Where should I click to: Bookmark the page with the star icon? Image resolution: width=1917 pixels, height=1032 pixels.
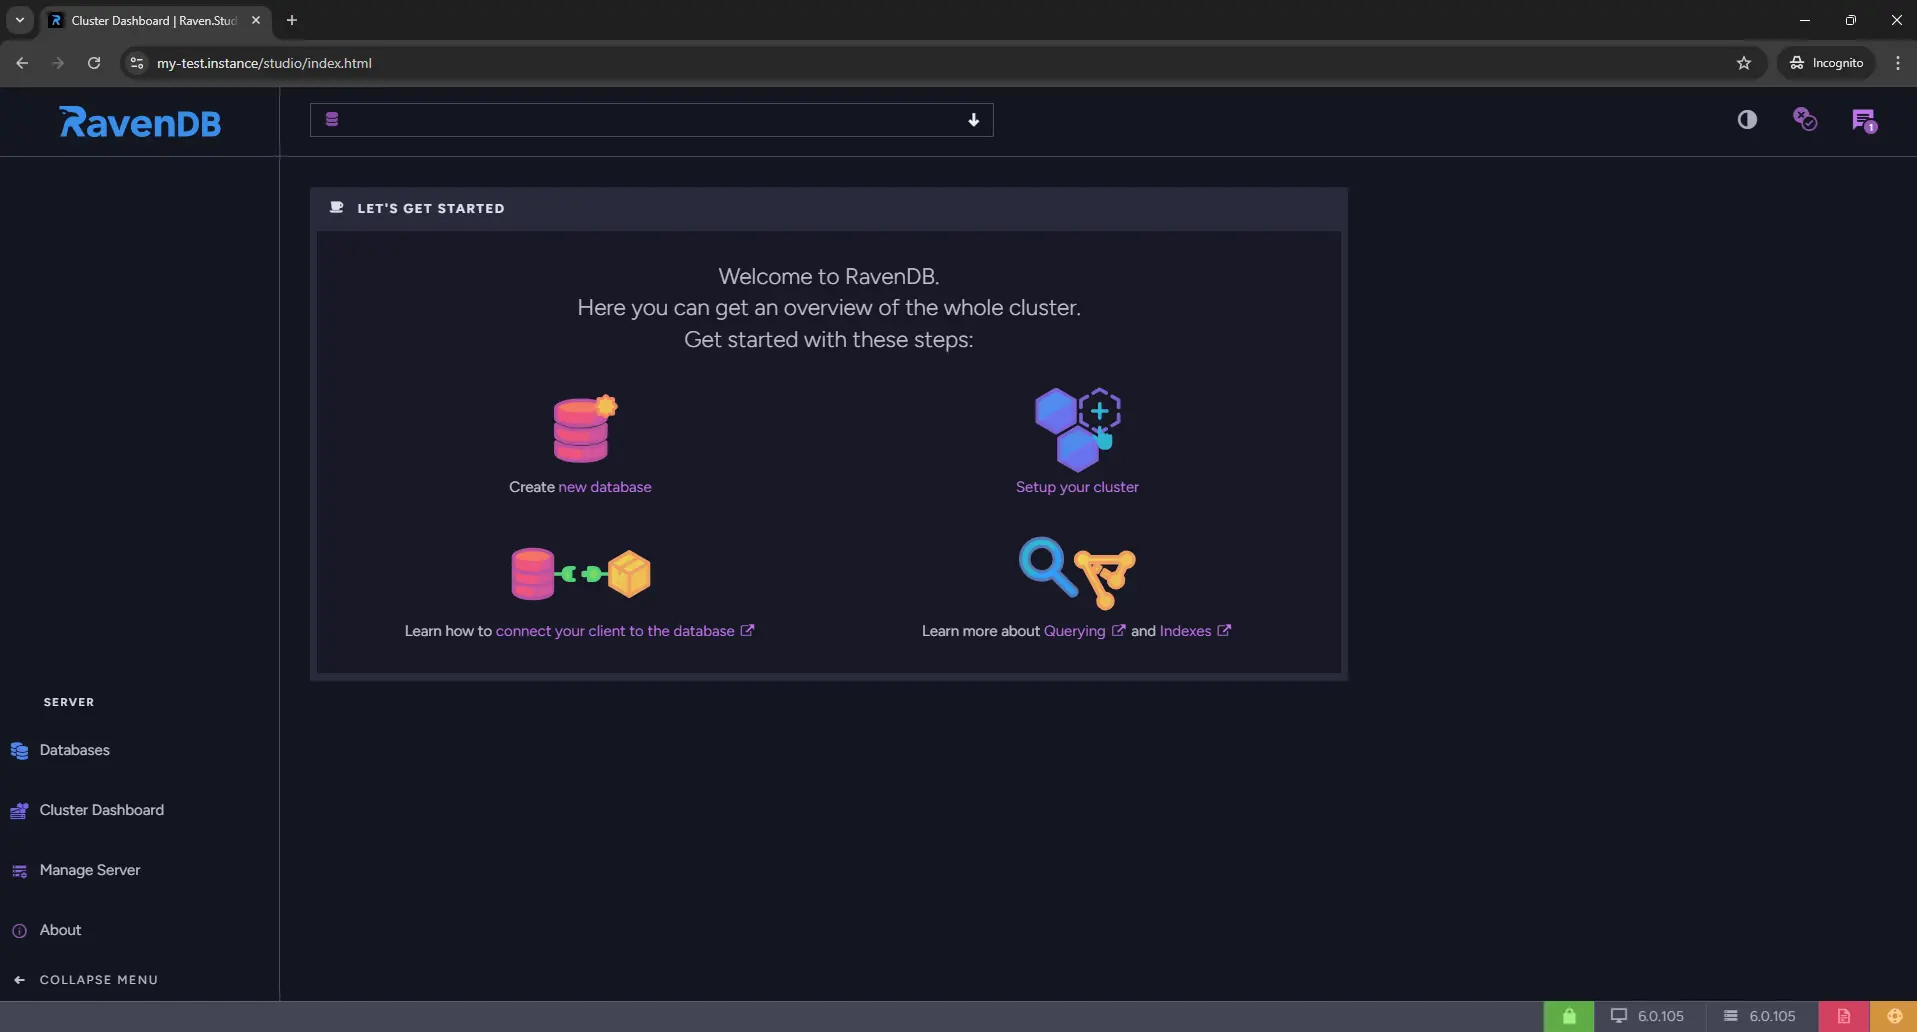(1744, 63)
